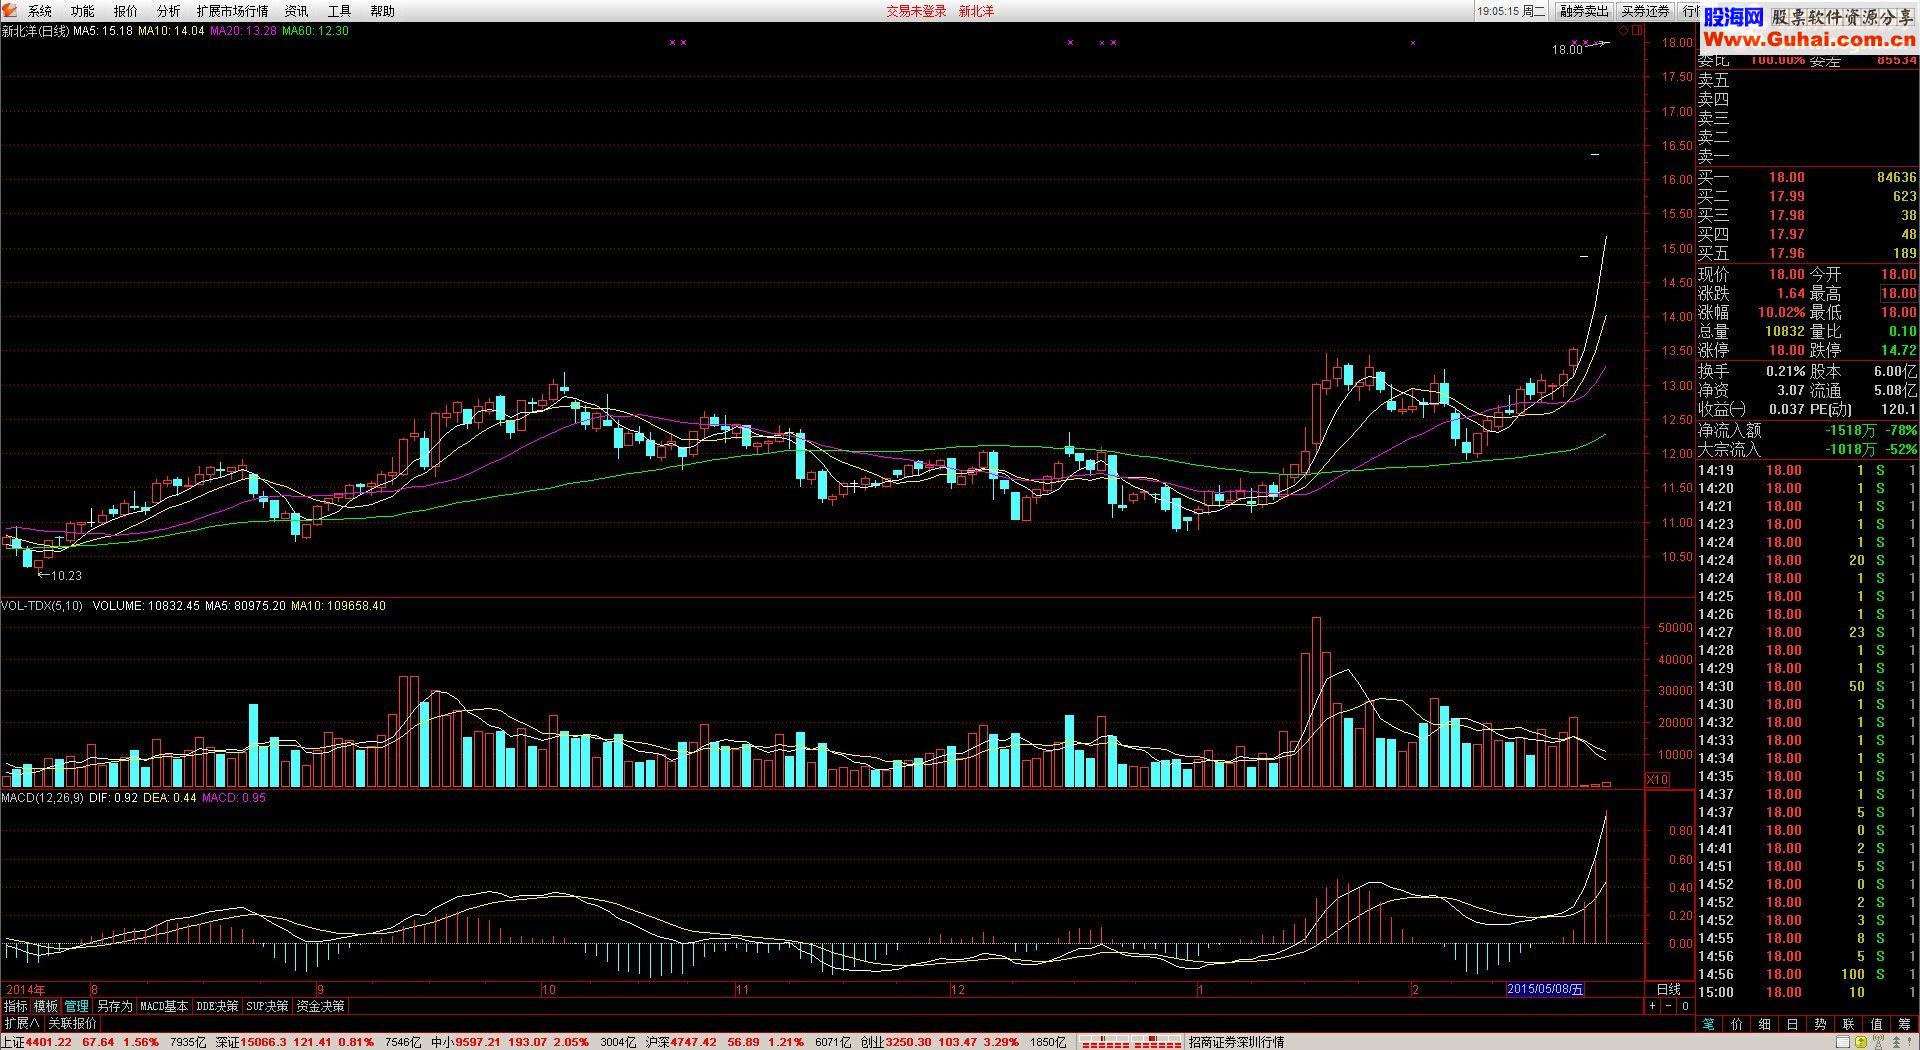Open the 资讯 menu
This screenshot has width=1920, height=1050.
296,11
